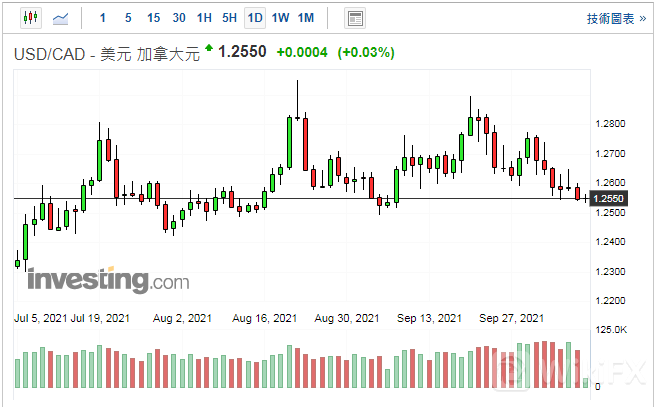Select the 30 minute timeframe

point(179,18)
